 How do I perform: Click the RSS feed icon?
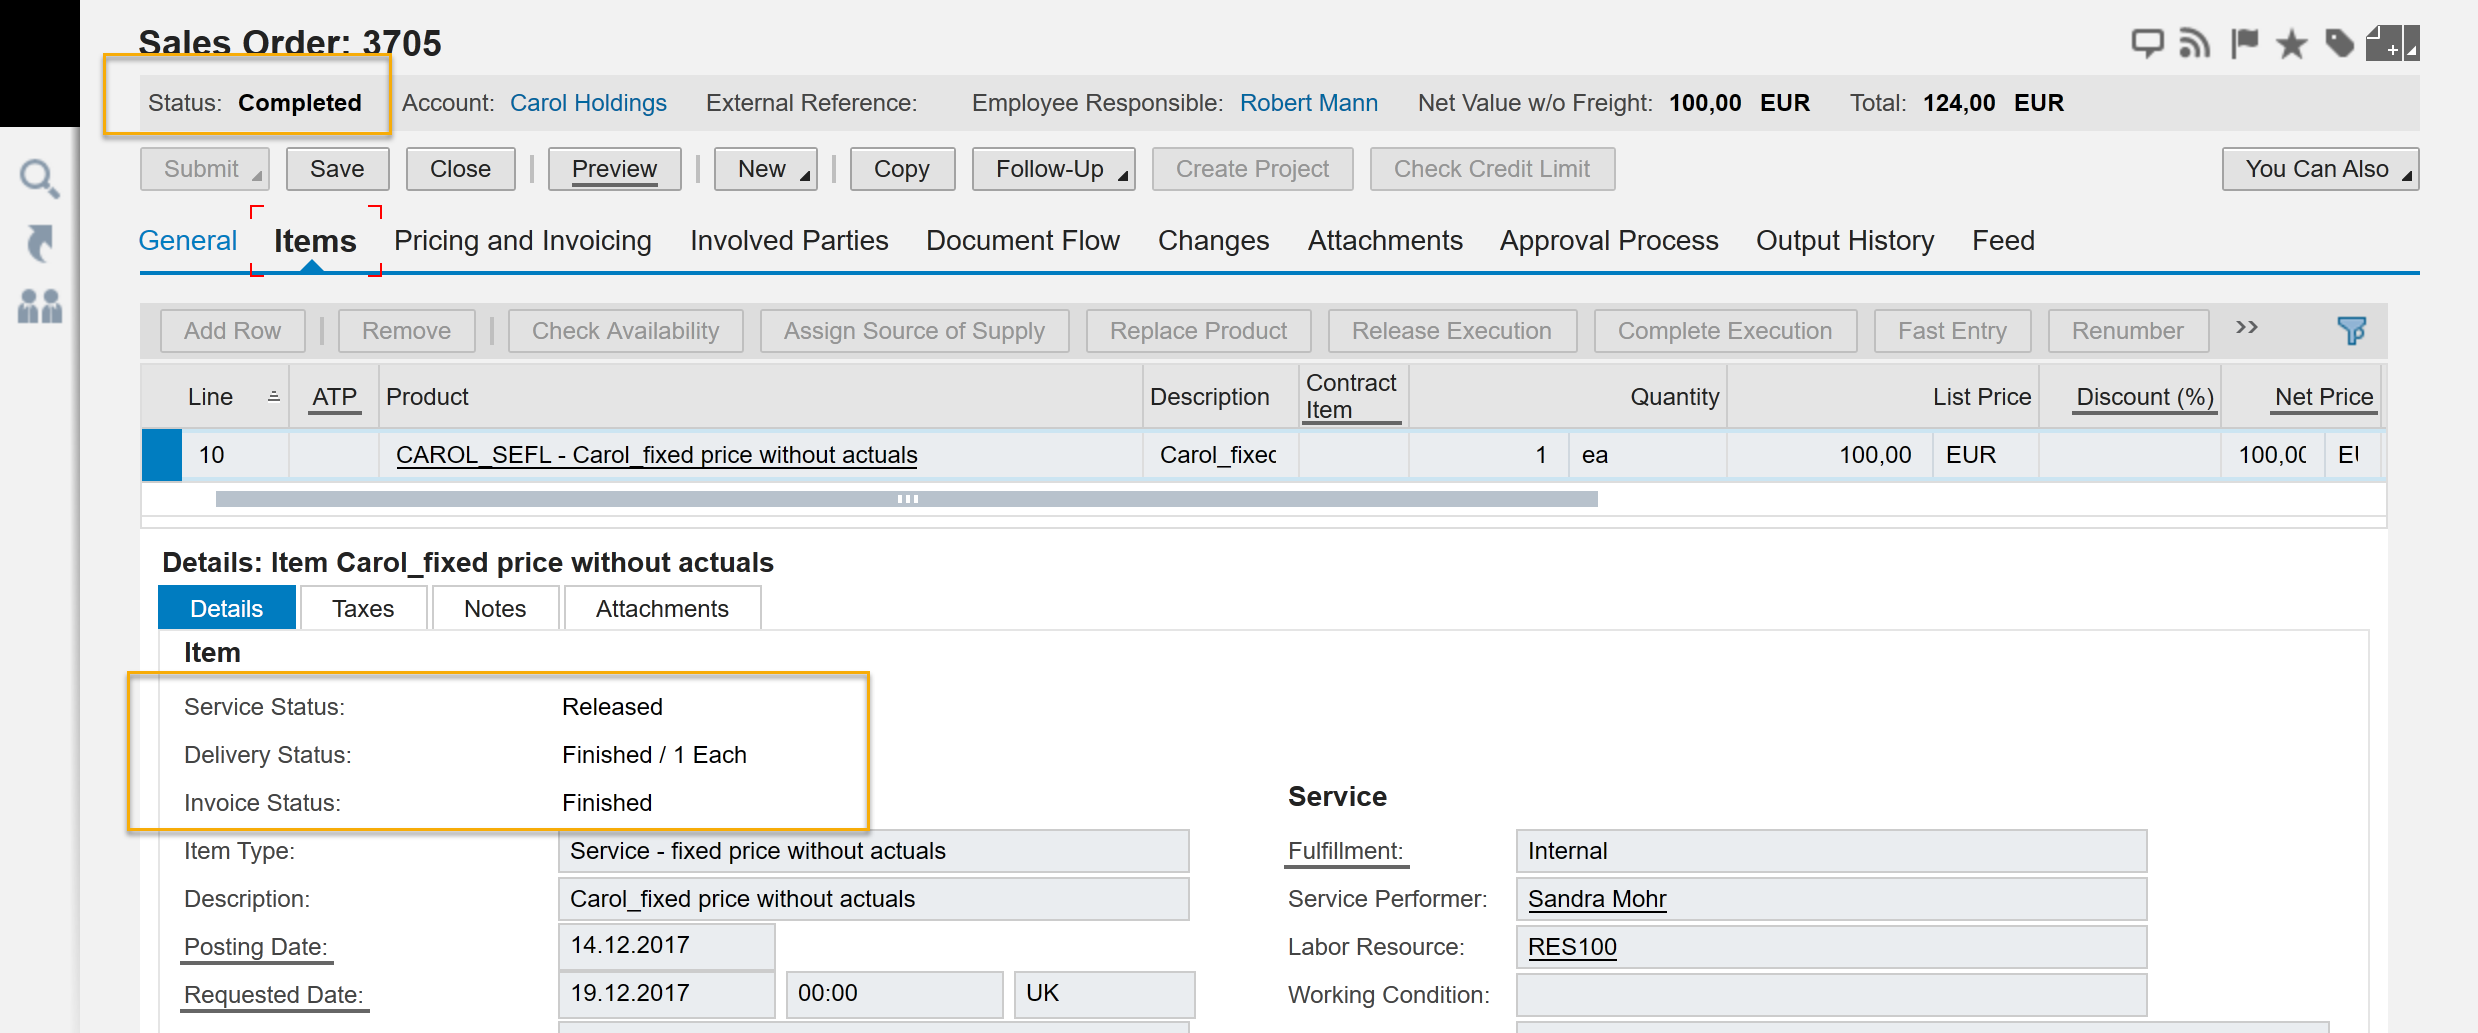click(x=2194, y=44)
